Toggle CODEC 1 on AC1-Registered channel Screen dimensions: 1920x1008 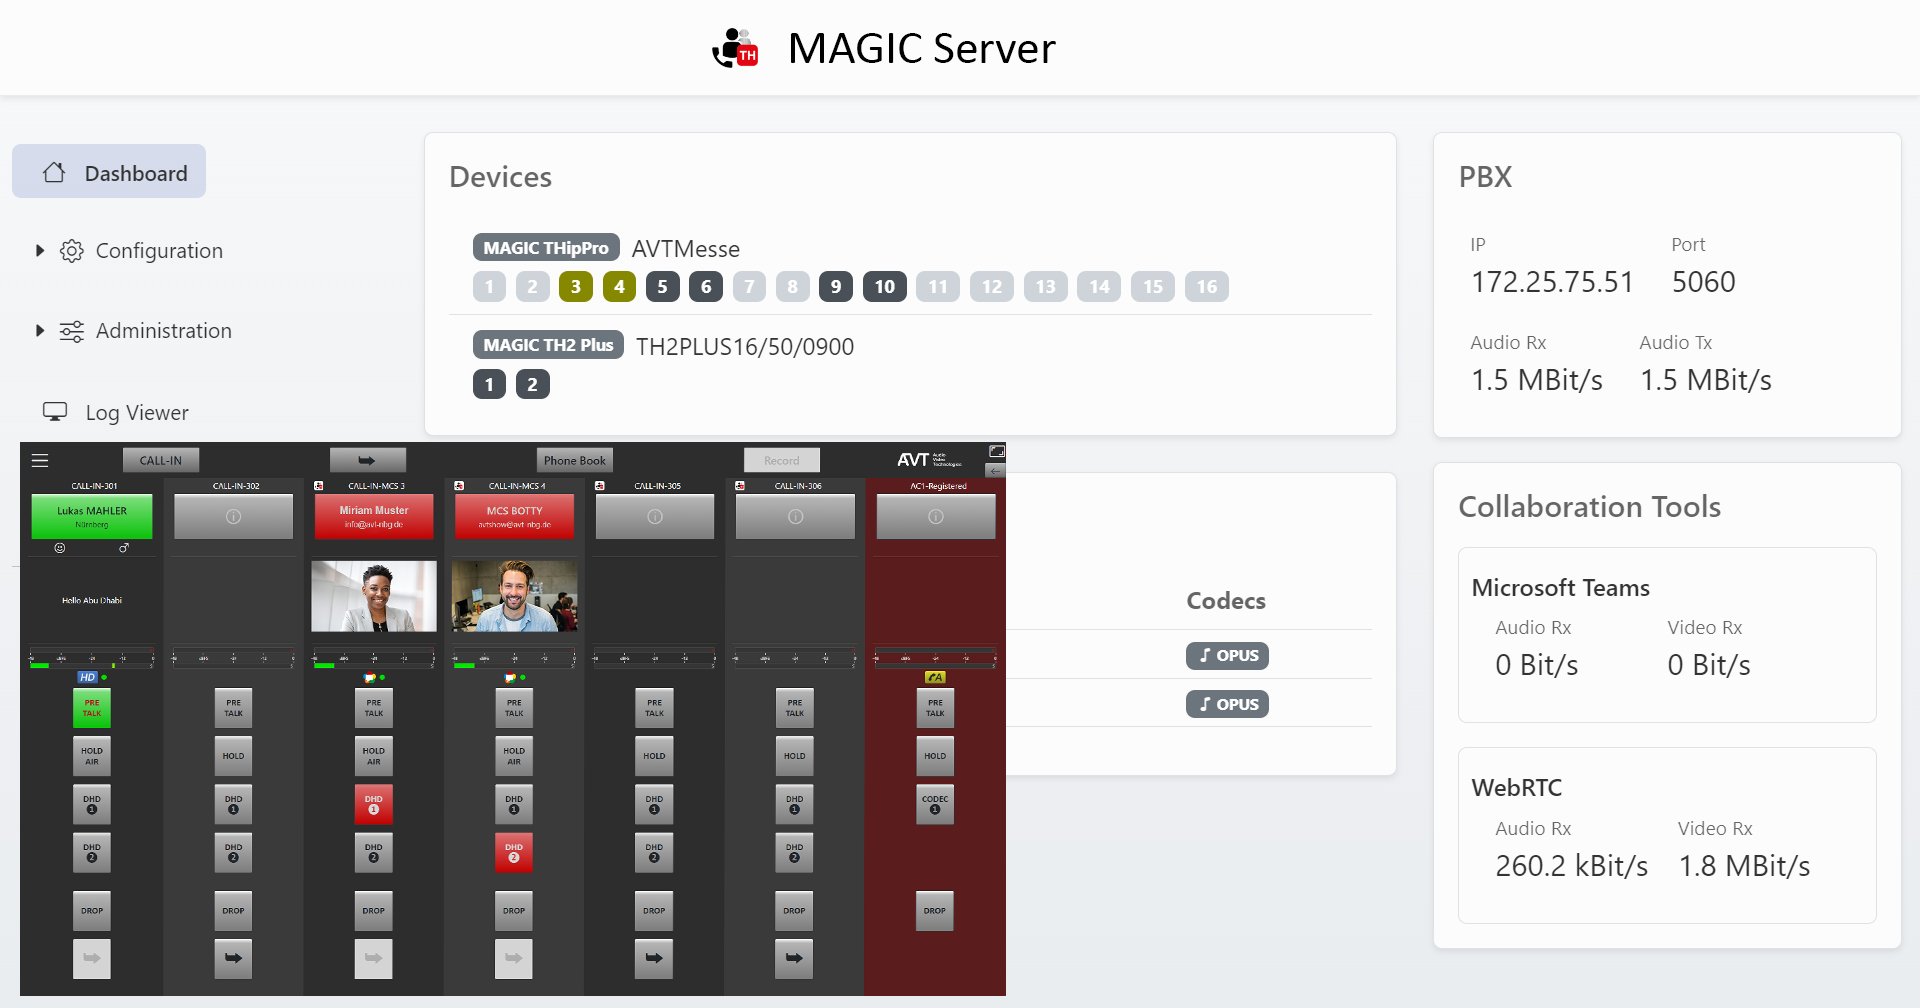coord(935,804)
